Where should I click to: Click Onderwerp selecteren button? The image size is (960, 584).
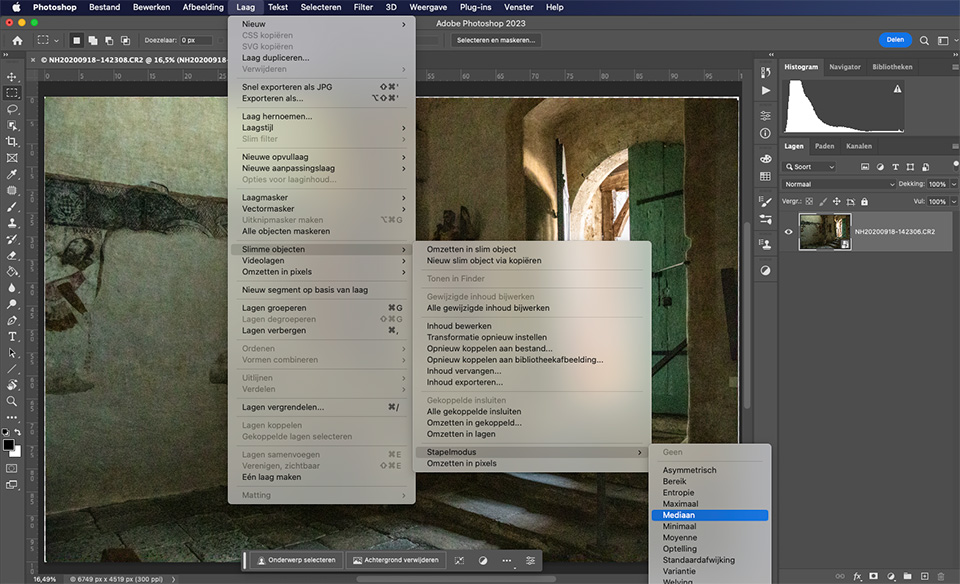click(x=296, y=560)
